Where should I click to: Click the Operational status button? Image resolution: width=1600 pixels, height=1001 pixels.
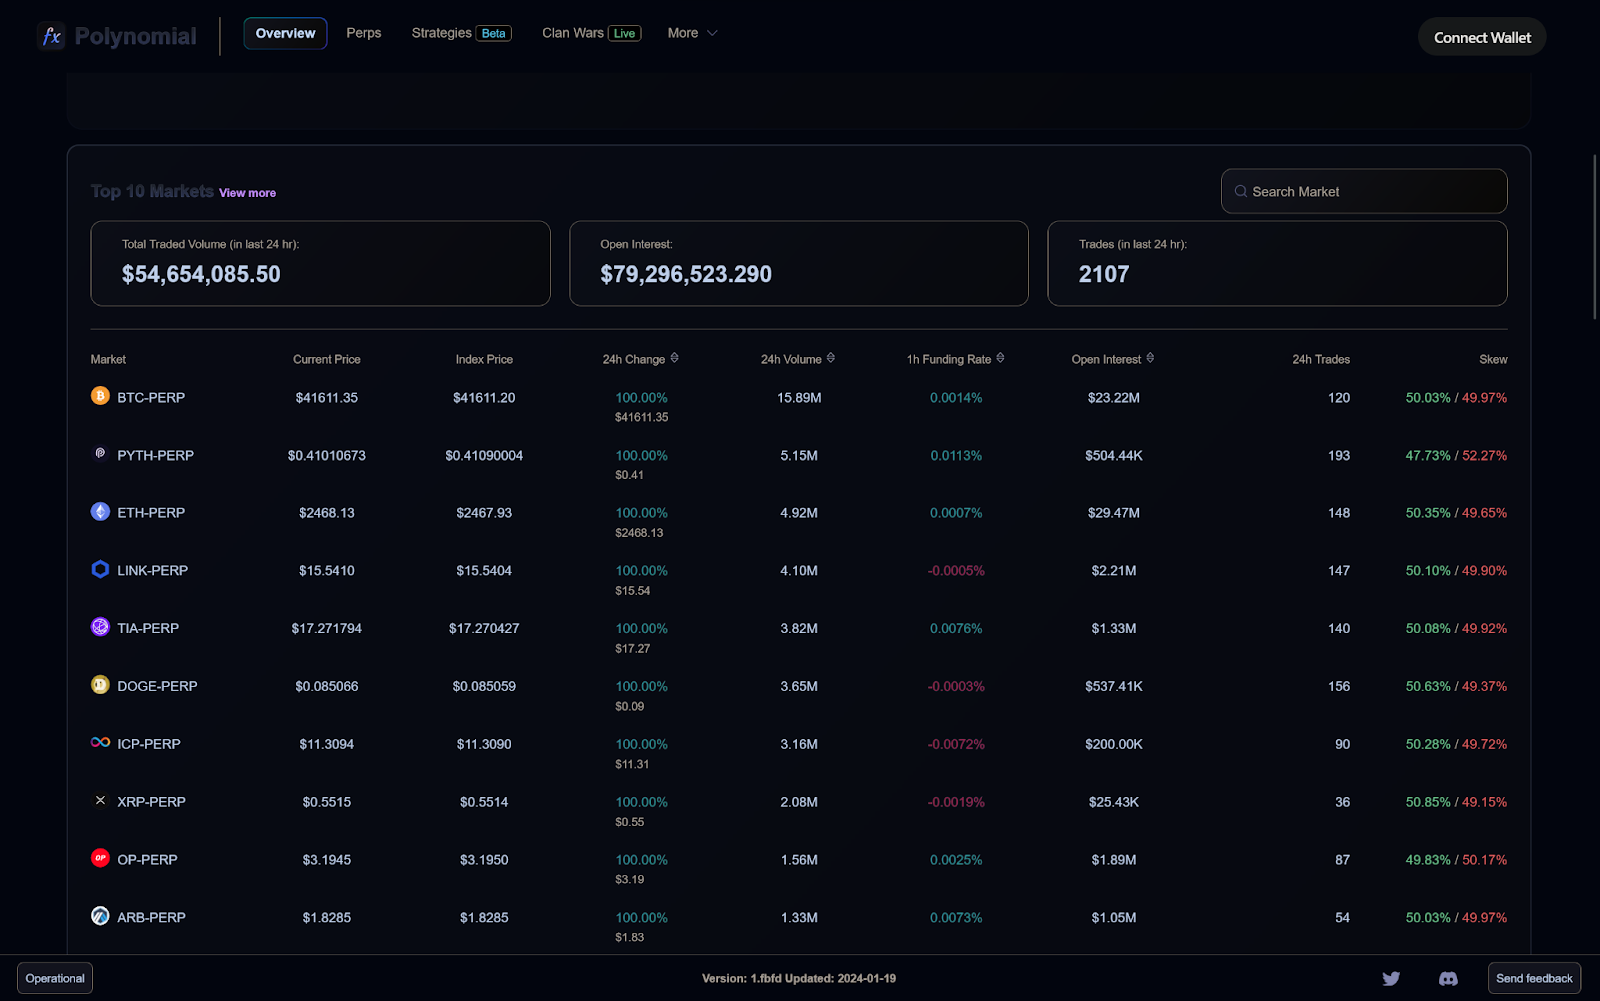(55, 978)
